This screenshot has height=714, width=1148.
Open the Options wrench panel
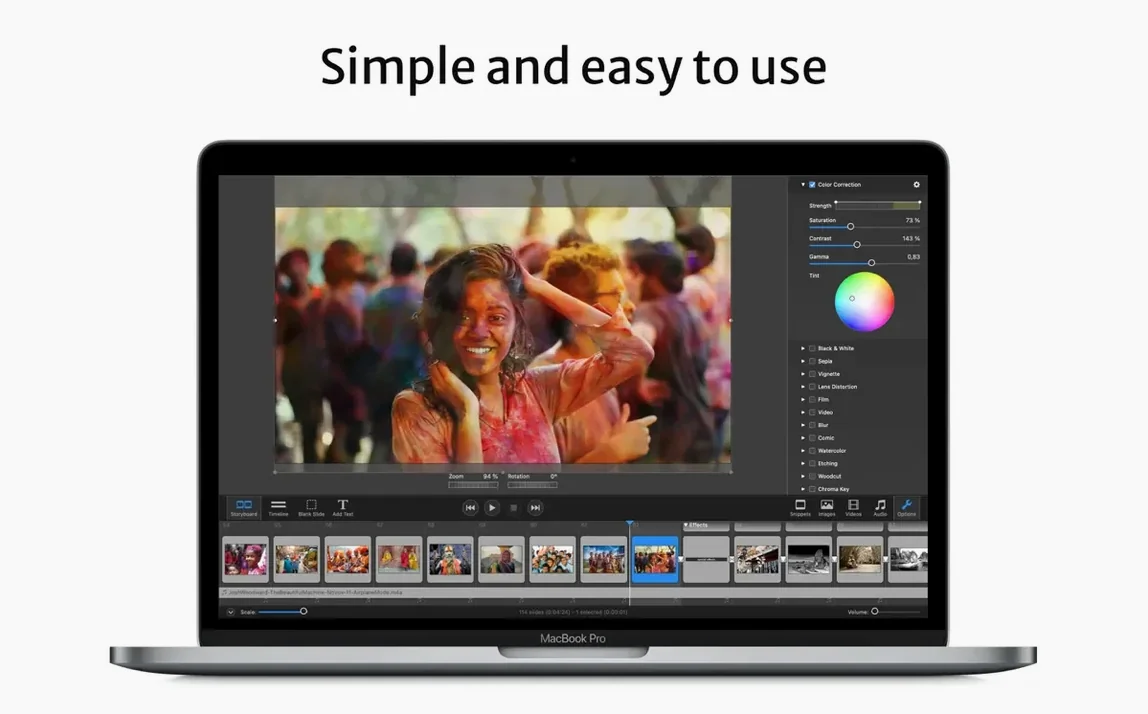pos(906,507)
